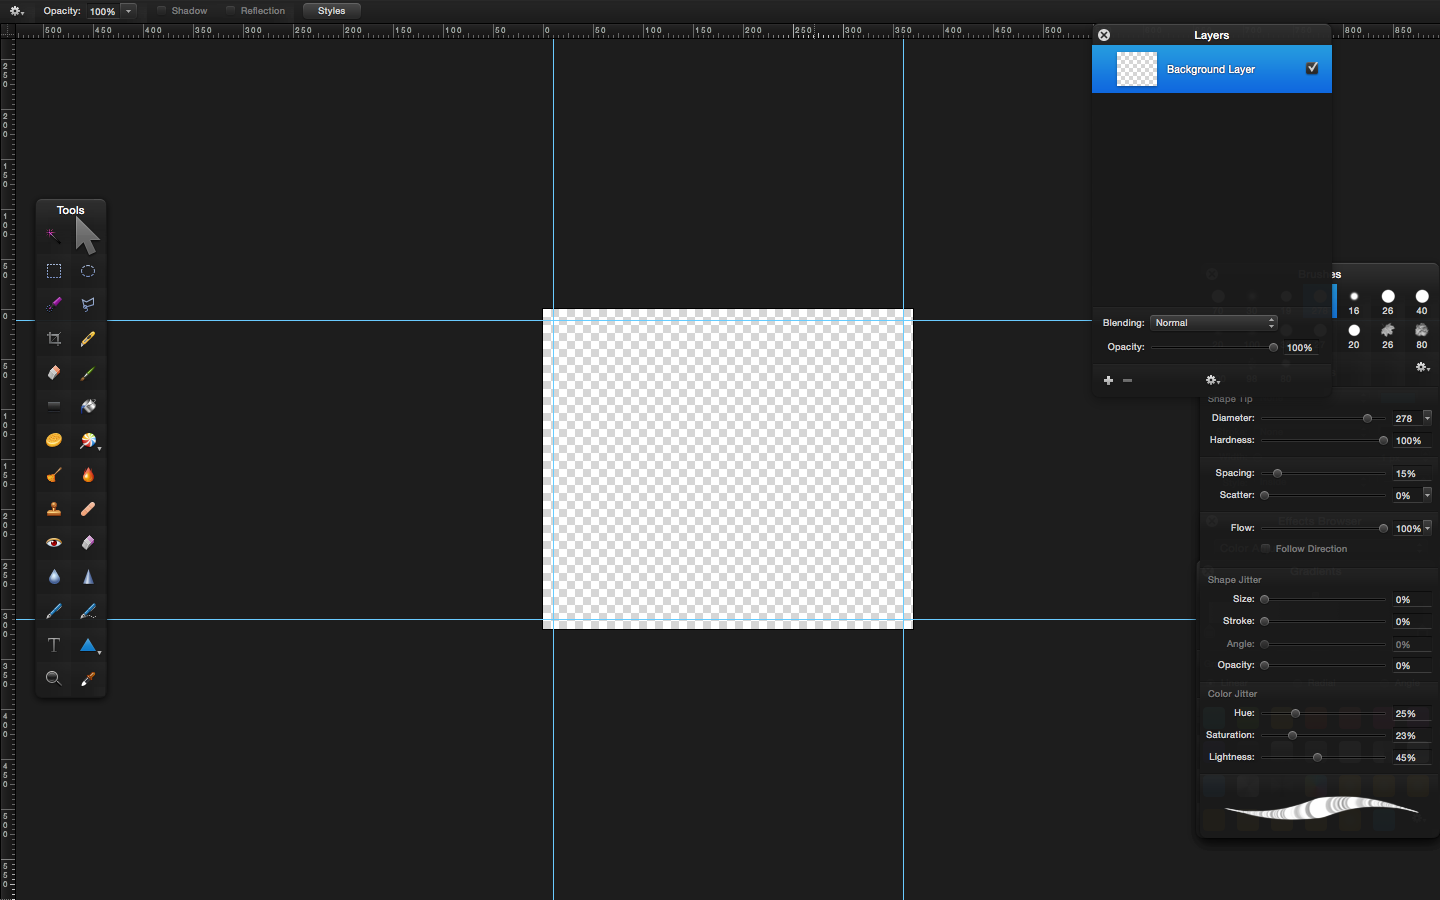Open the Blending mode dropdown
The width and height of the screenshot is (1440, 900).
[x=1214, y=323]
